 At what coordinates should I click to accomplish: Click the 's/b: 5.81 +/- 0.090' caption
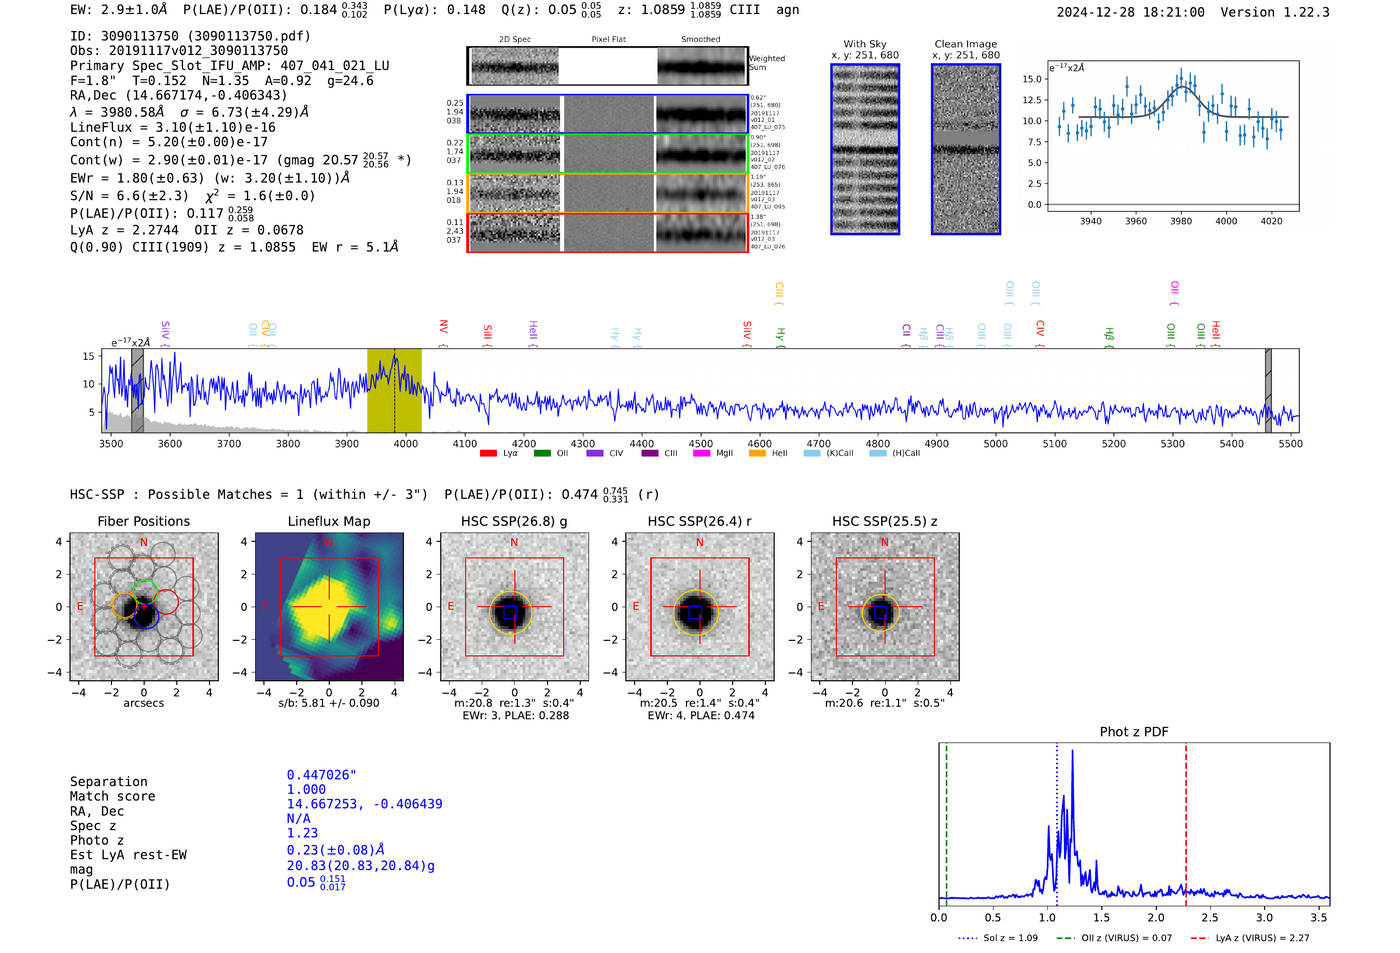tap(329, 703)
